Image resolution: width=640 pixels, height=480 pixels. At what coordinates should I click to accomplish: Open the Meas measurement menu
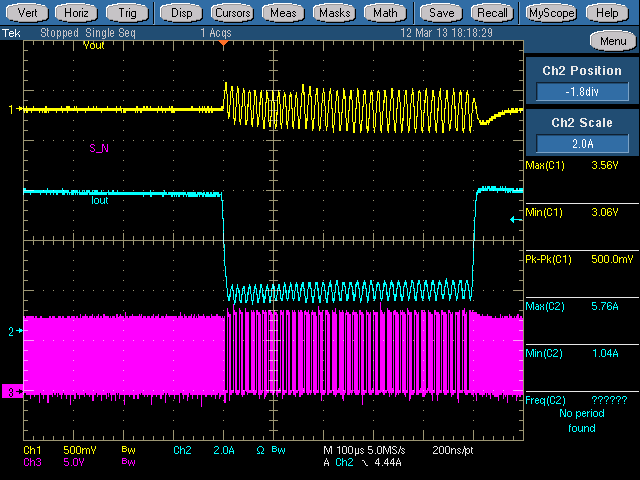(x=284, y=13)
